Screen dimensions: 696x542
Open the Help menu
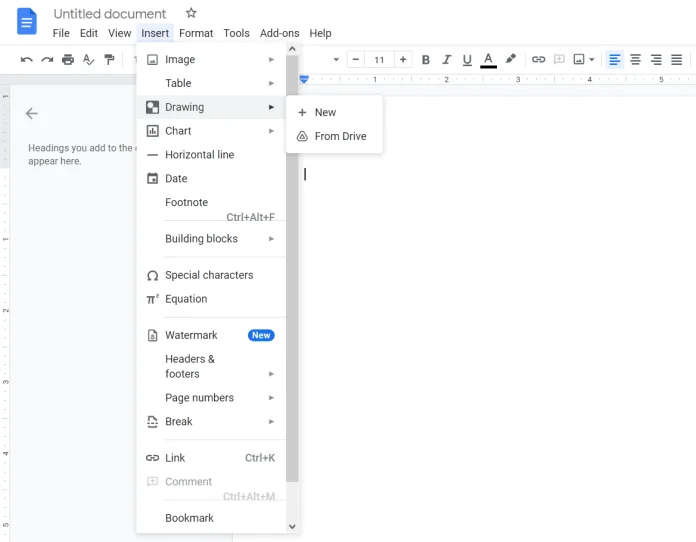(x=320, y=33)
